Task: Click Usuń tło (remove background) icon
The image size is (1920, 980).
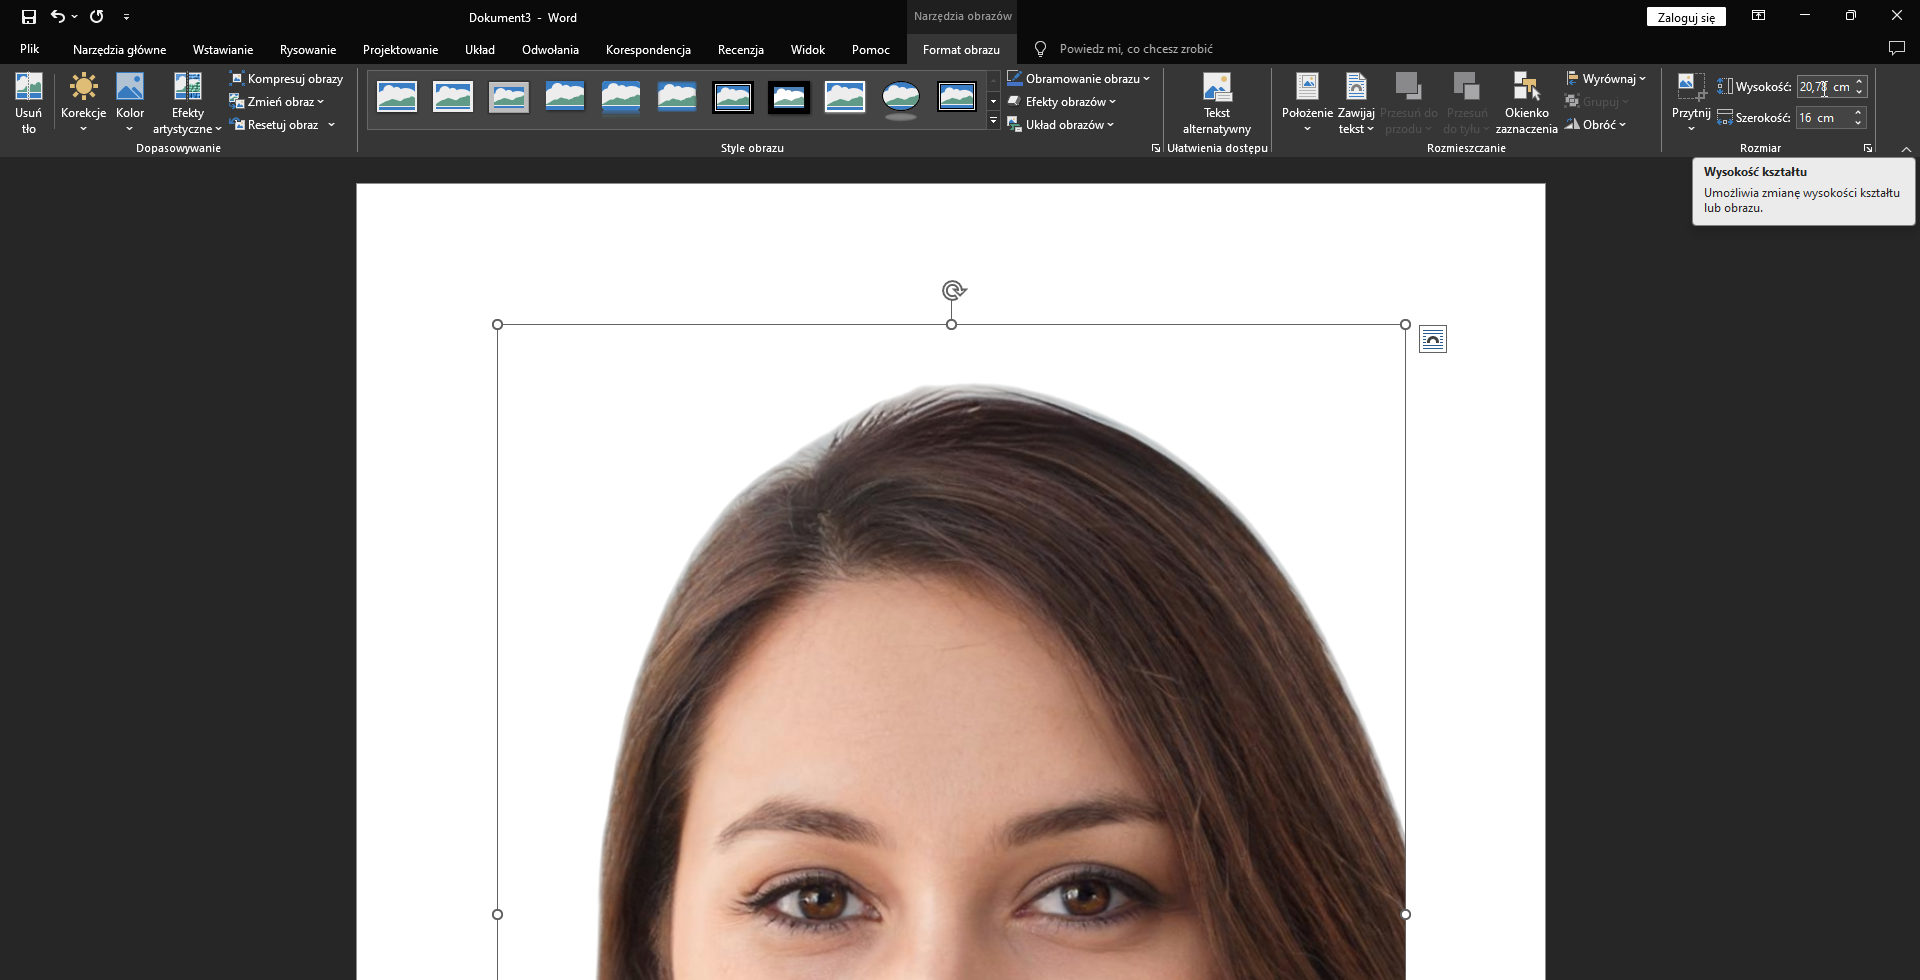Action: (x=29, y=103)
